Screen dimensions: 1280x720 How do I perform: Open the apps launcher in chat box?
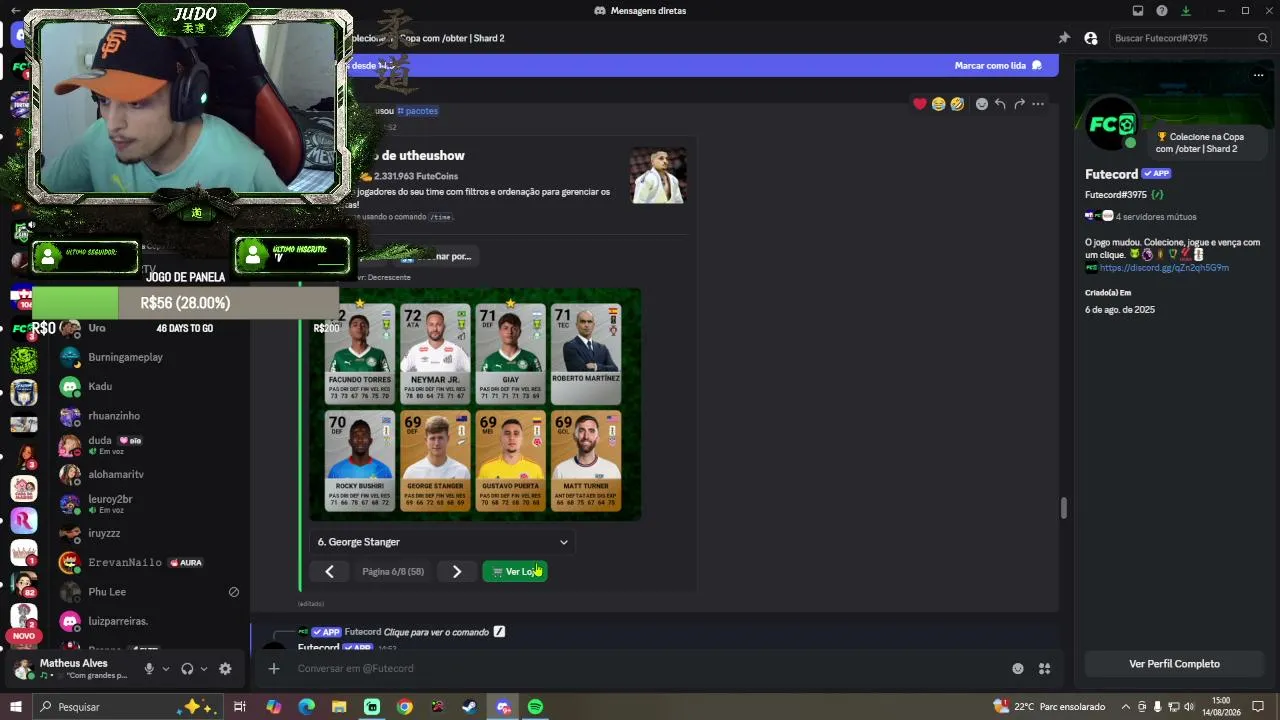[x=1044, y=668]
